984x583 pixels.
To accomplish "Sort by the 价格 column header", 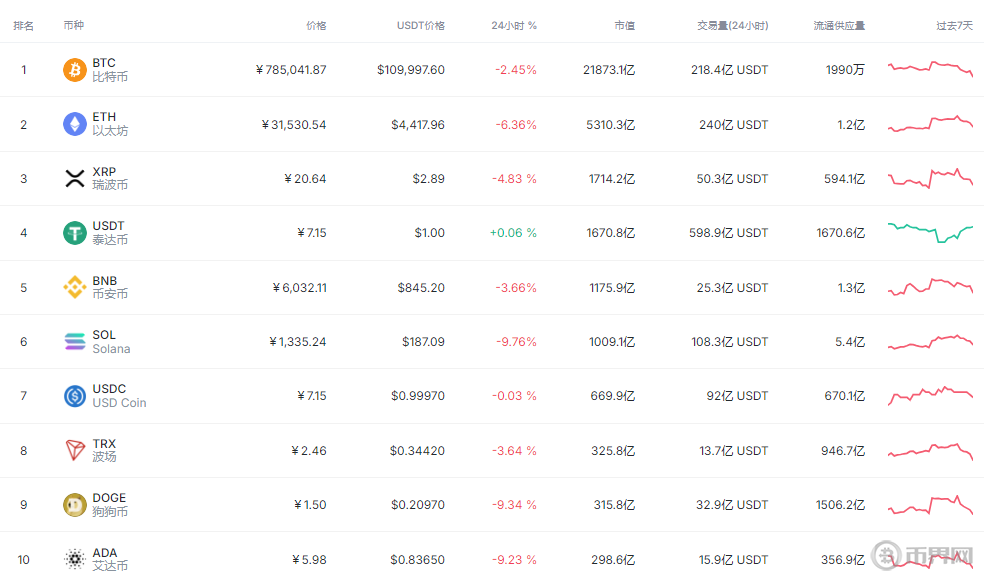I will coord(316,25).
